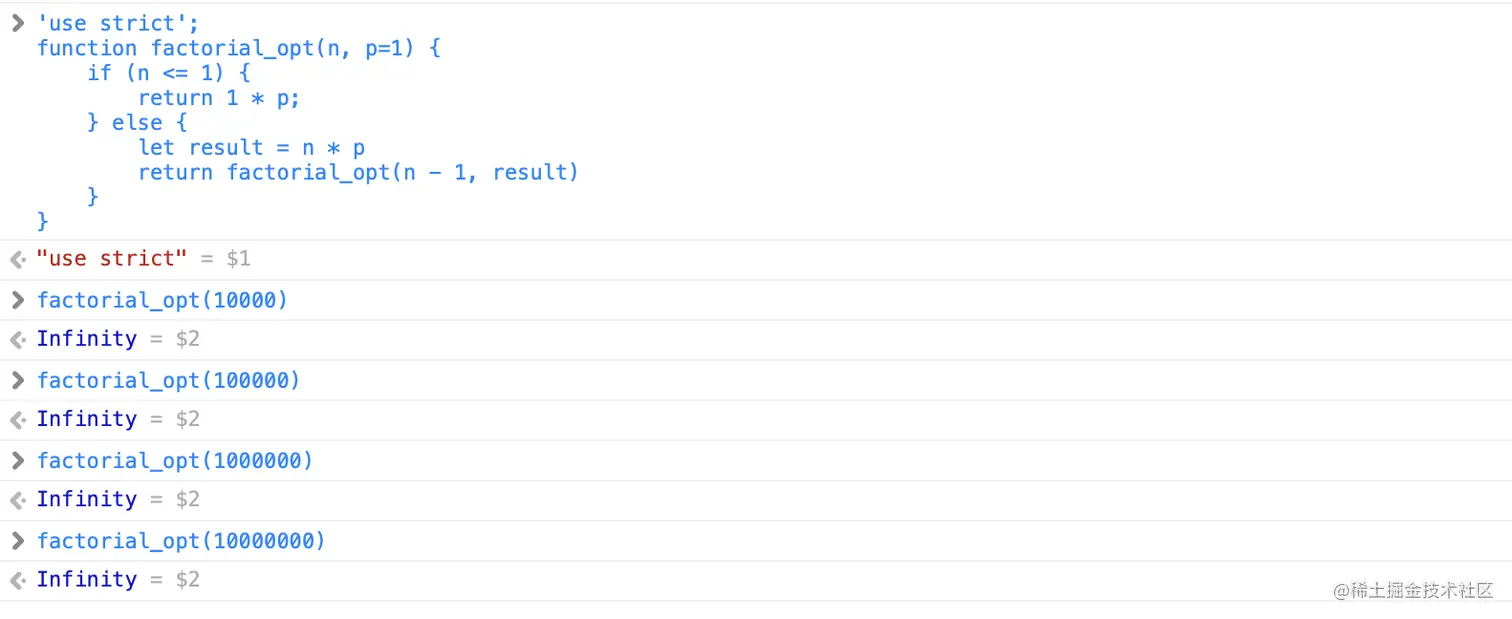The height and width of the screenshot is (619, 1512).
Task: Click the result arrow under factorial_opt(10000000)
Action: (17, 579)
